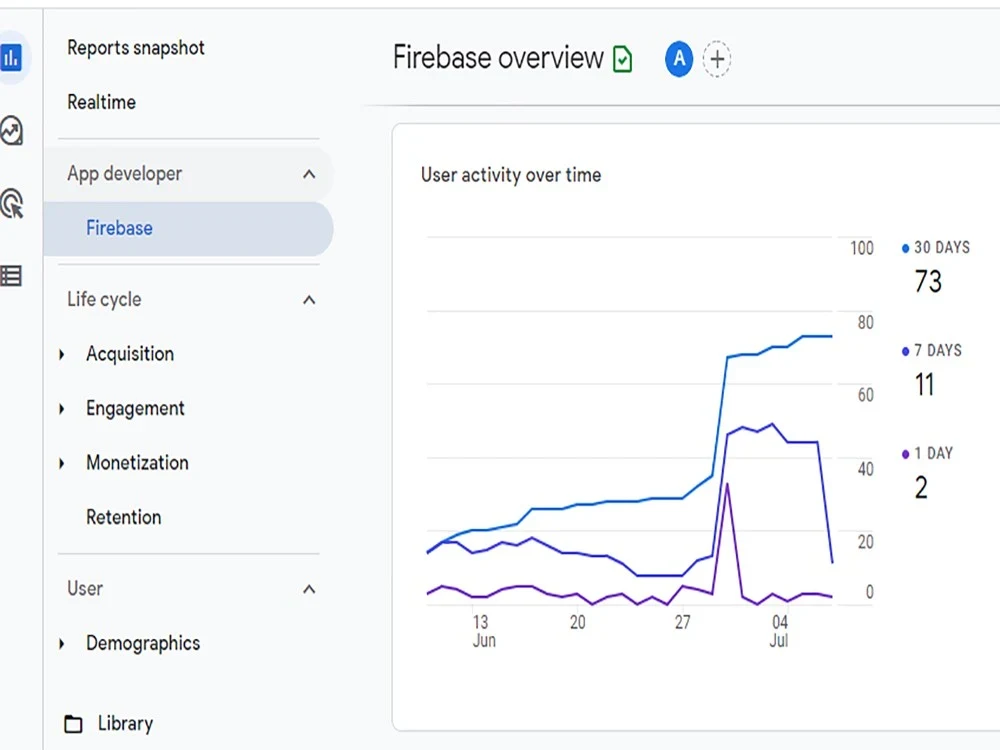Click the green verified report badge

click(622, 59)
